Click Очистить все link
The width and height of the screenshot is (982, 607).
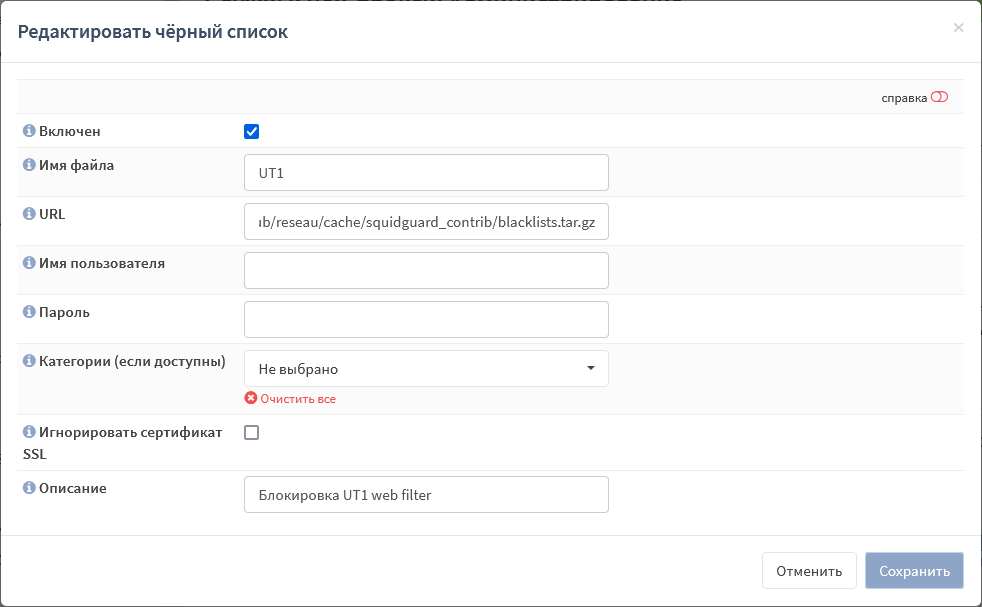coord(298,399)
